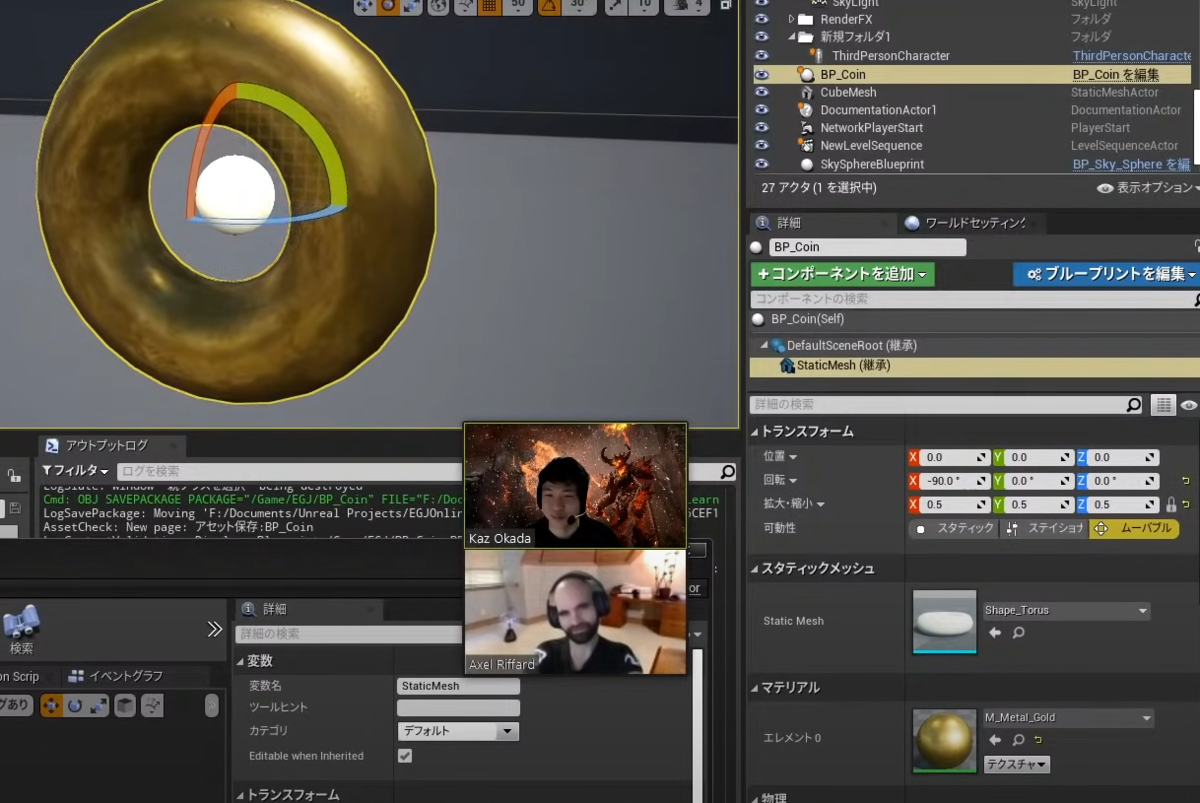Open the M_Metal_Gold material dropdown

point(1068,718)
